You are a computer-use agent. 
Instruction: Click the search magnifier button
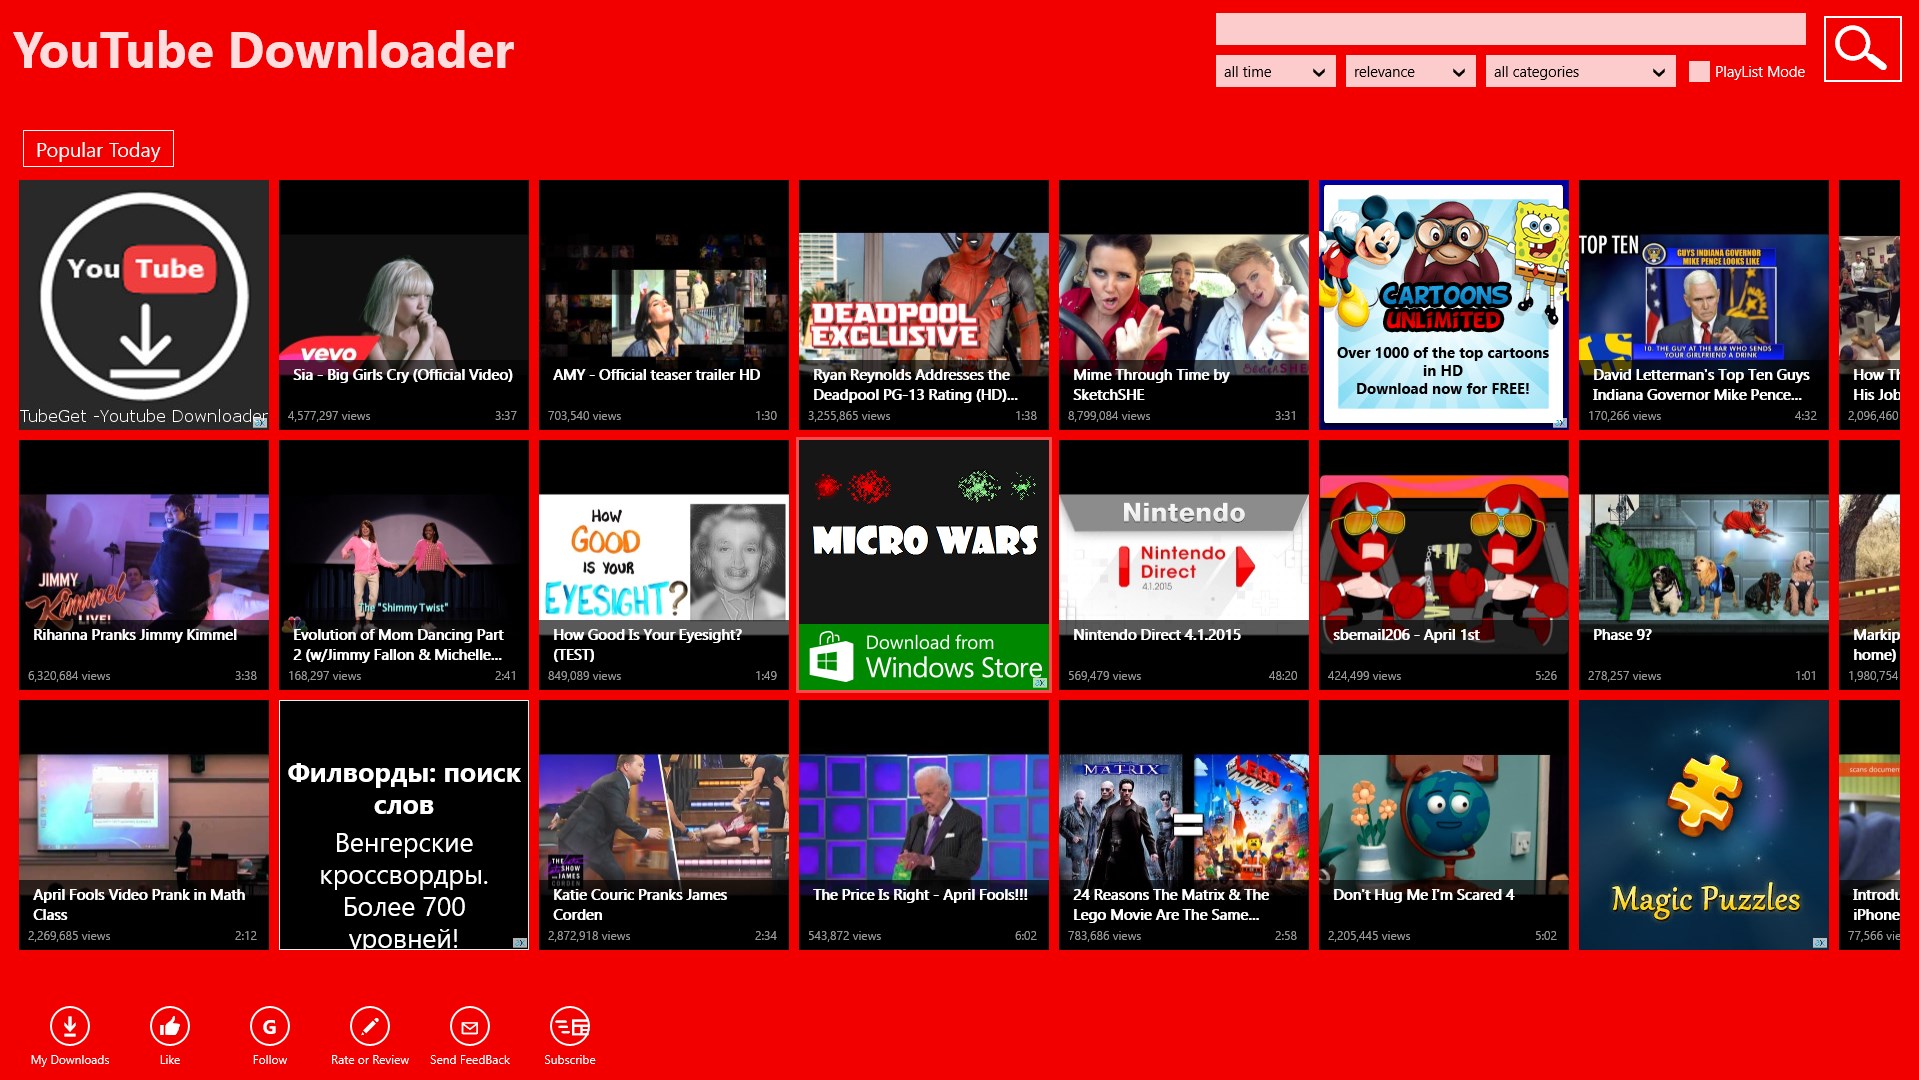coord(1862,49)
